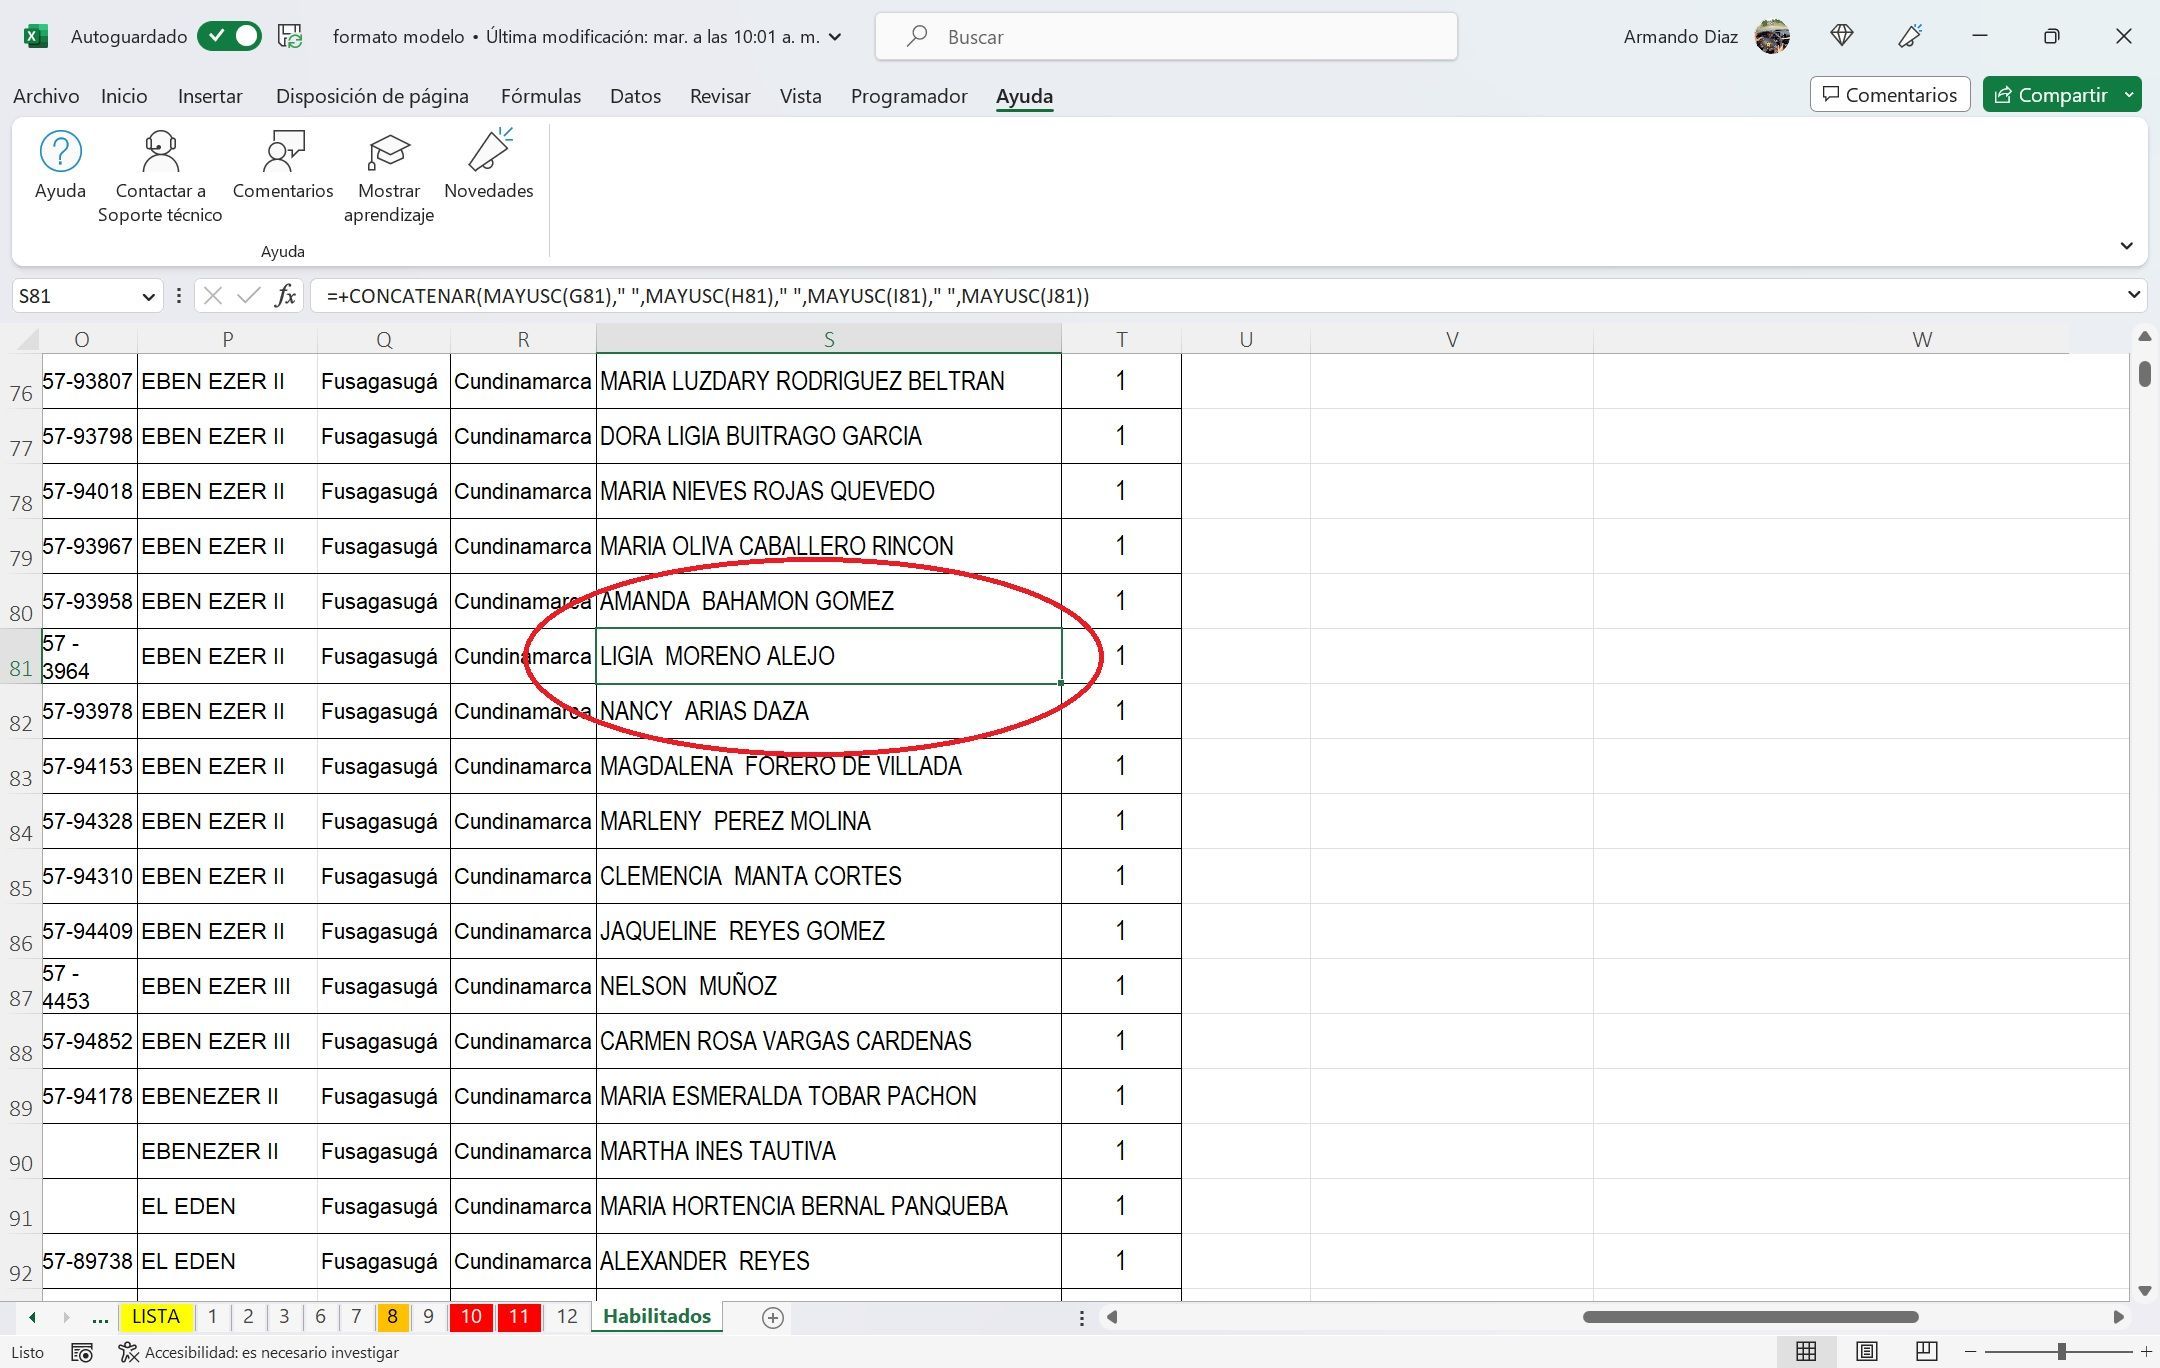Click the insert function fx icon

(x=286, y=296)
